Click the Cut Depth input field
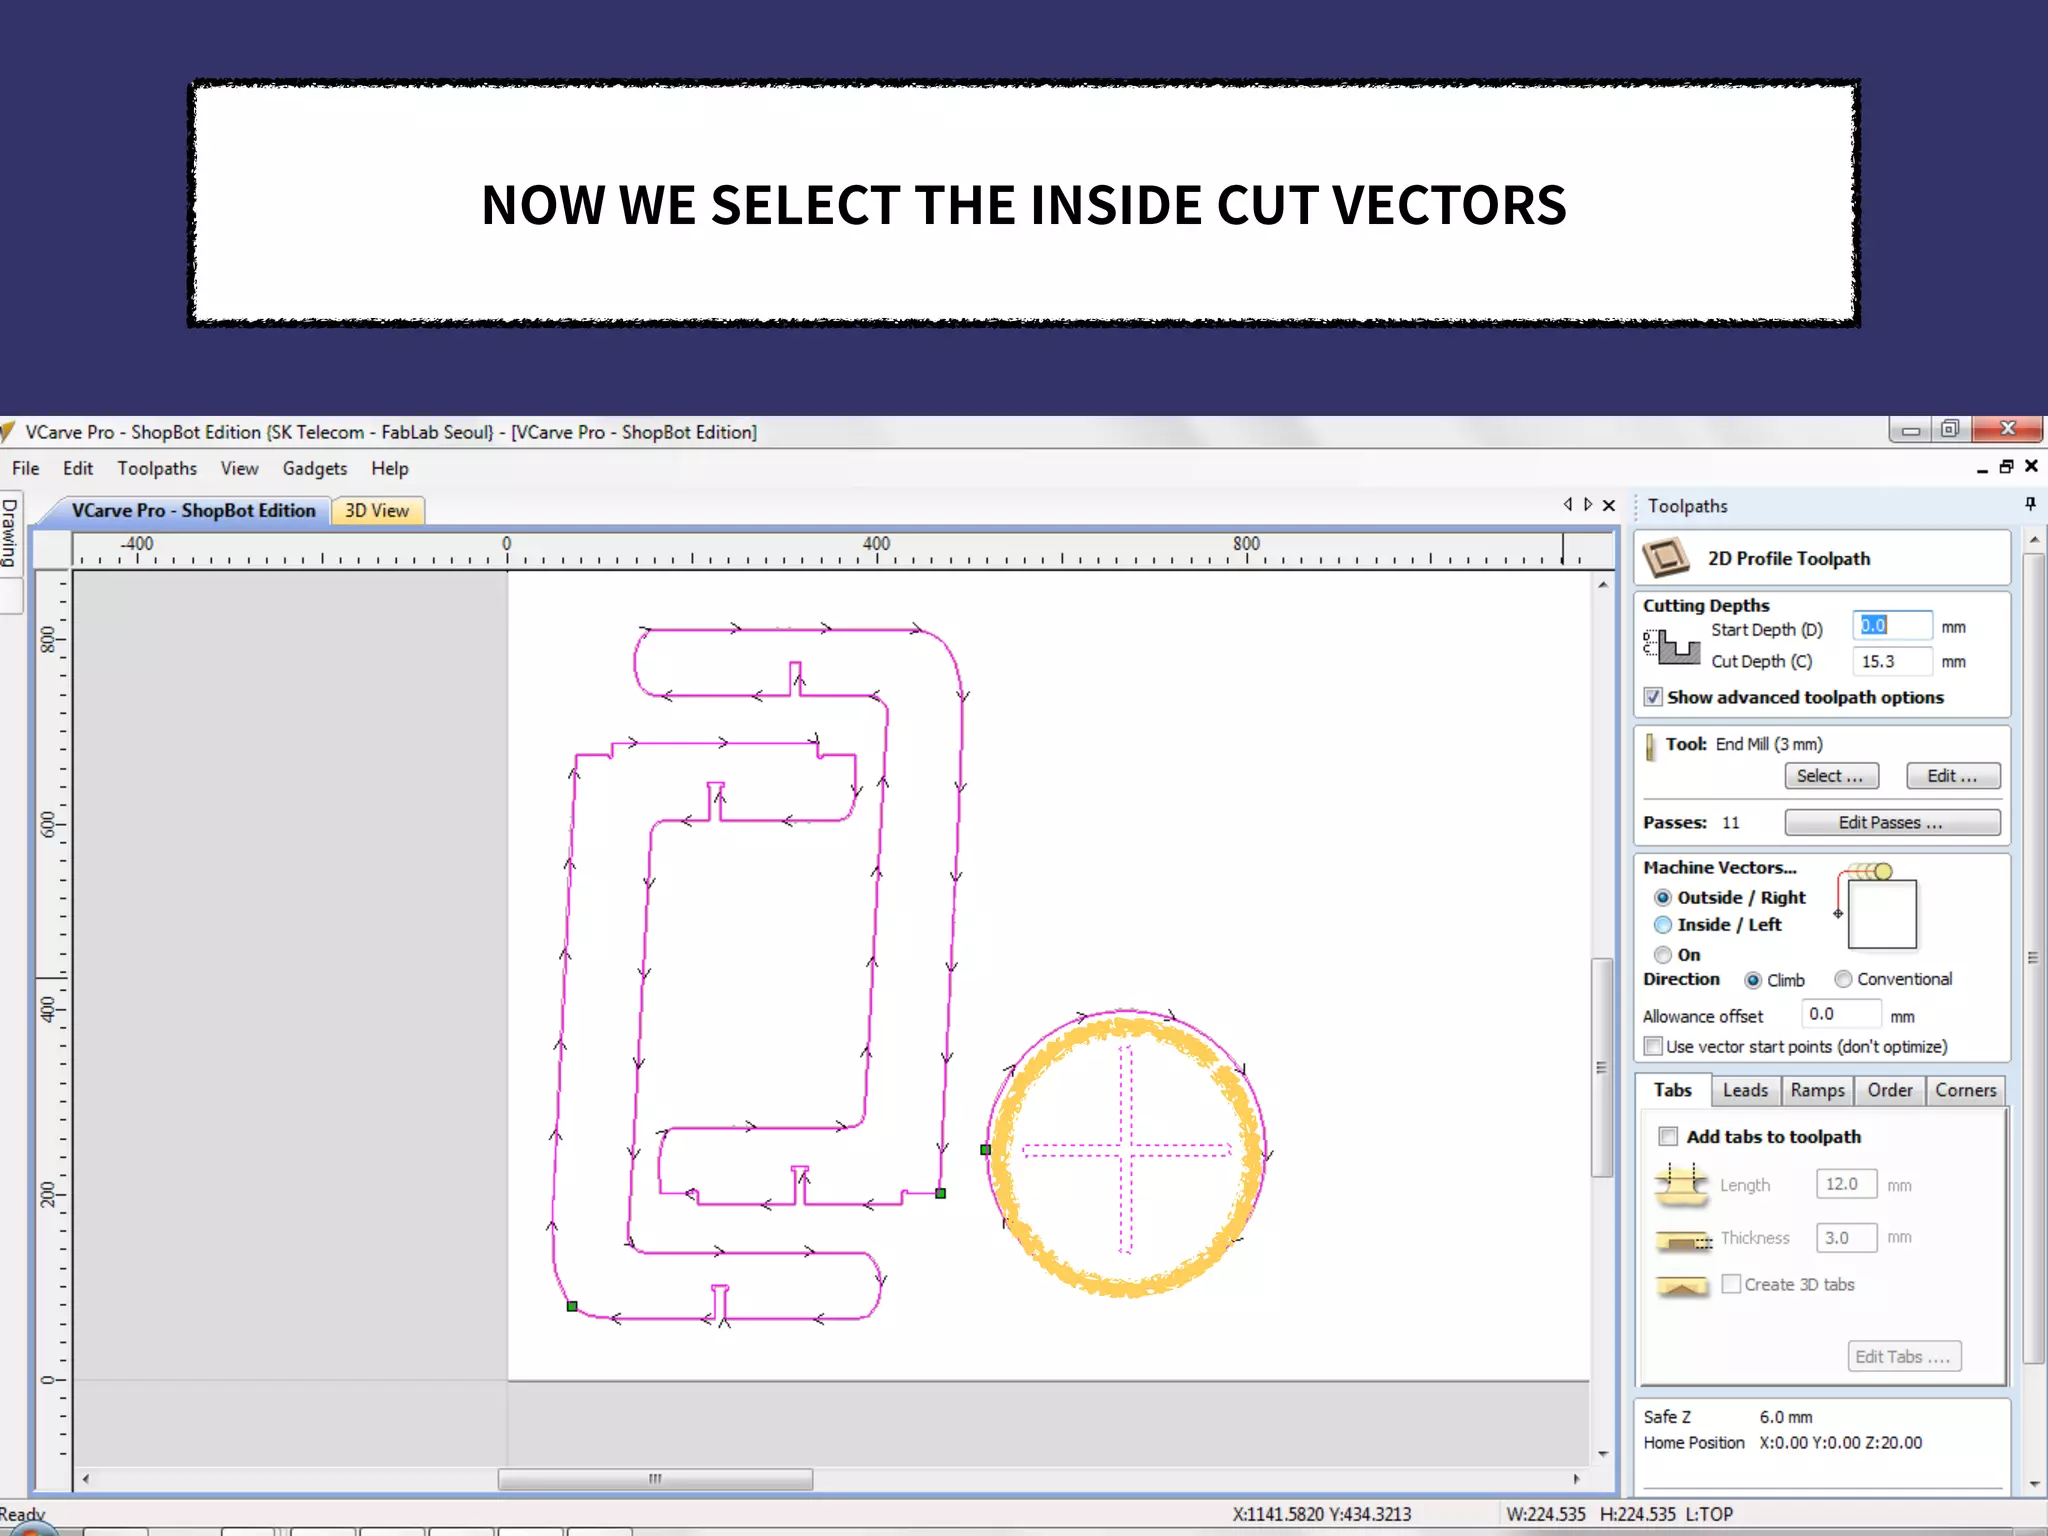The width and height of the screenshot is (2048, 1536). pos(1890,661)
